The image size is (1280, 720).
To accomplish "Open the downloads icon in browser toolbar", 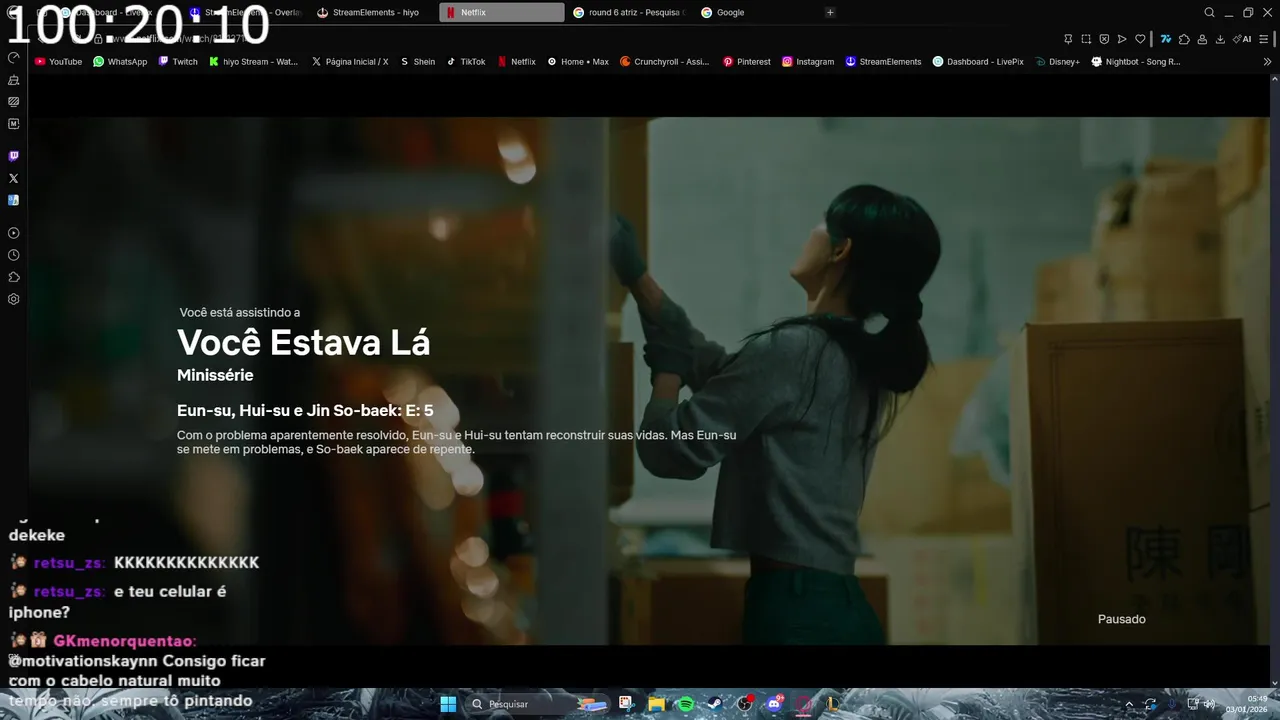I will point(1220,39).
